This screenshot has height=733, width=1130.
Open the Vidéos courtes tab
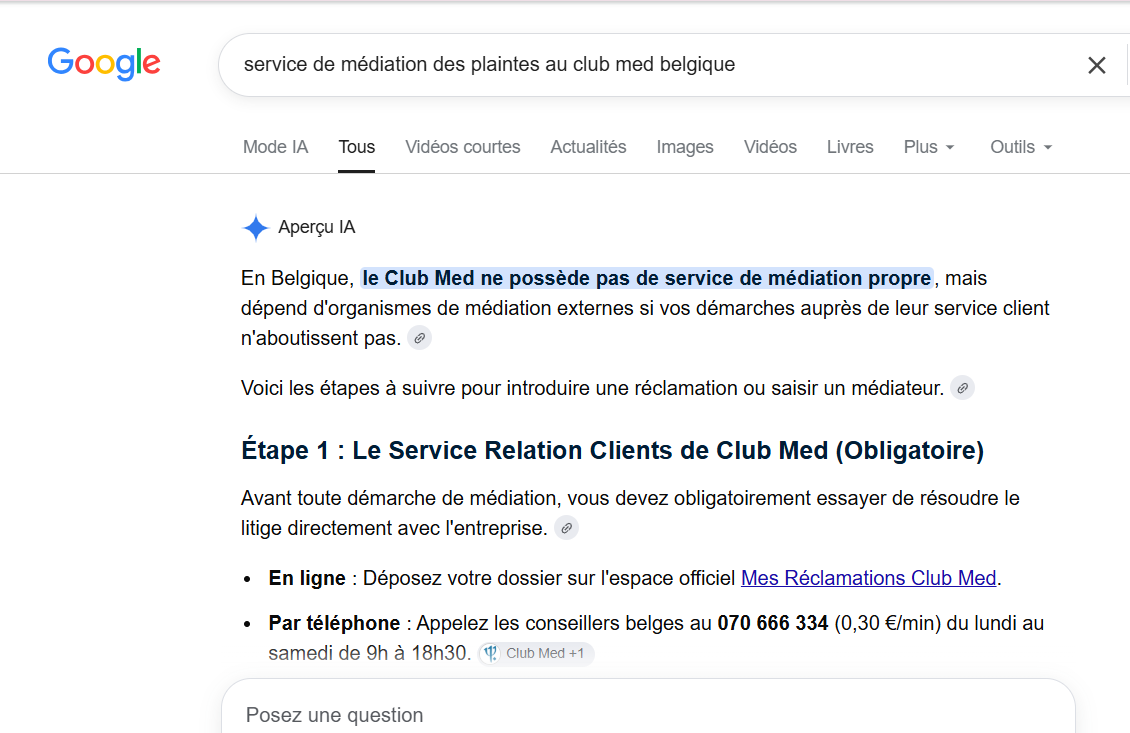point(463,147)
